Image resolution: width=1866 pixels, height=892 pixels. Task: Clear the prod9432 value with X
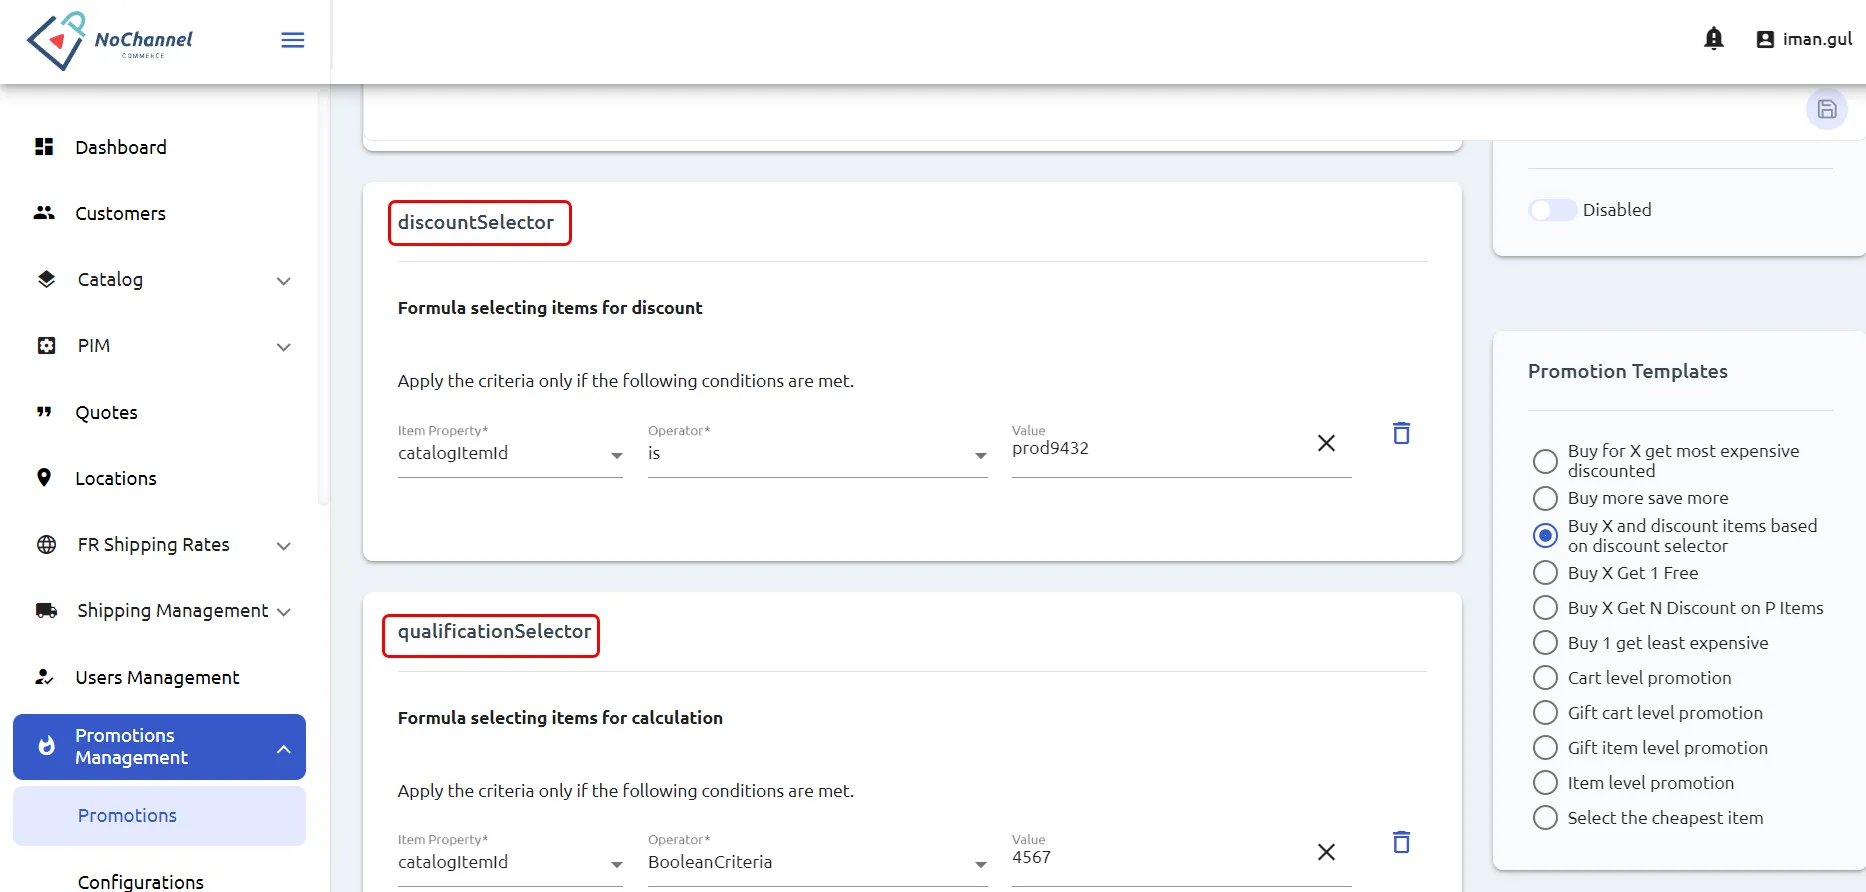pyautogui.click(x=1326, y=443)
